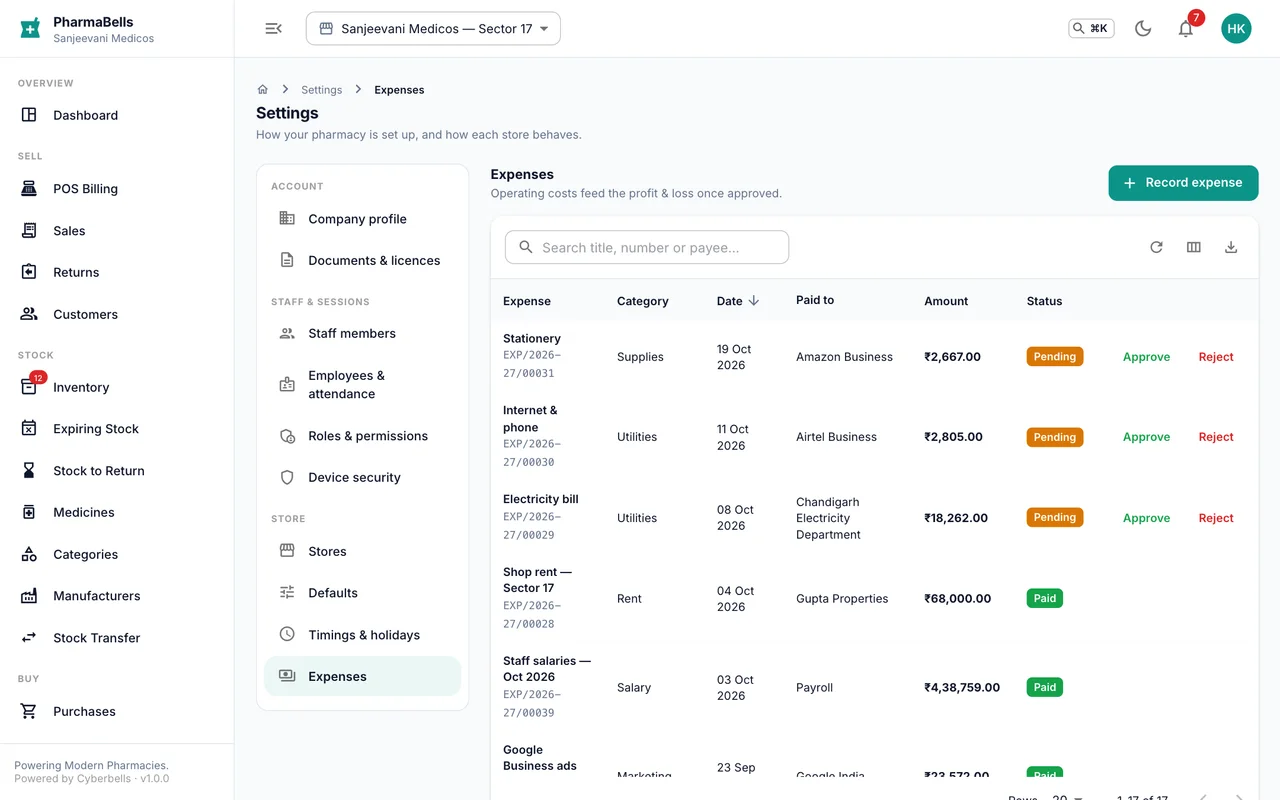Open Manufacturers in the sidebar
Viewport: 1280px width, 800px height.
pos(117,596)
